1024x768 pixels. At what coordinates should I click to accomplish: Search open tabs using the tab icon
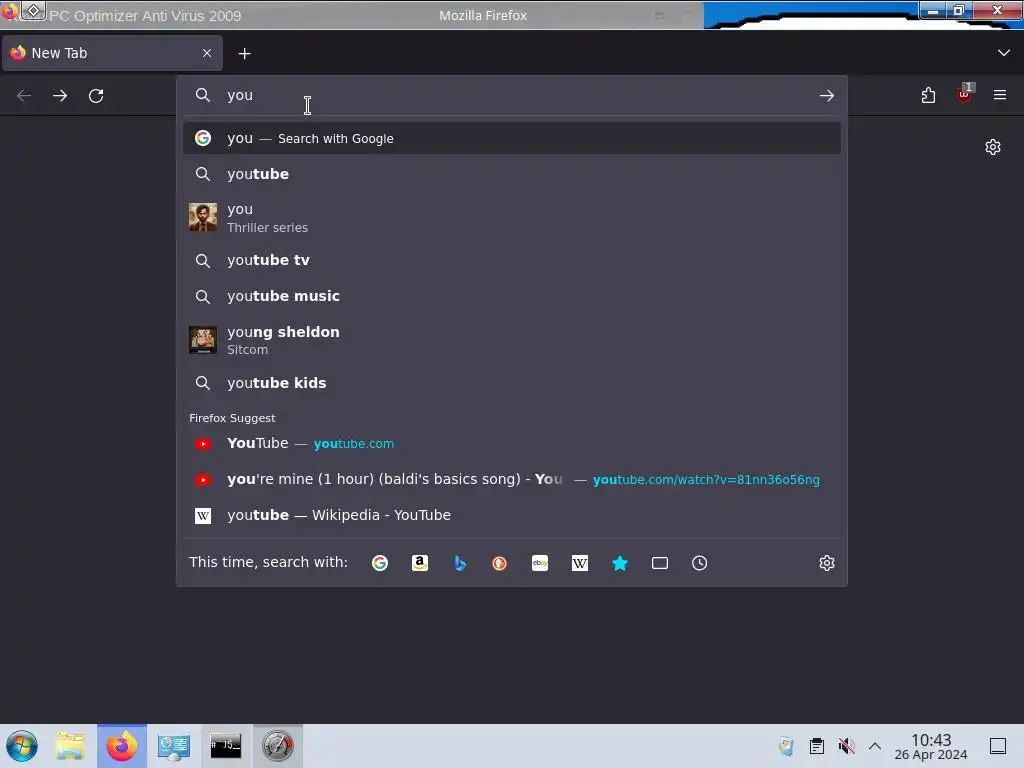point(660,563)
